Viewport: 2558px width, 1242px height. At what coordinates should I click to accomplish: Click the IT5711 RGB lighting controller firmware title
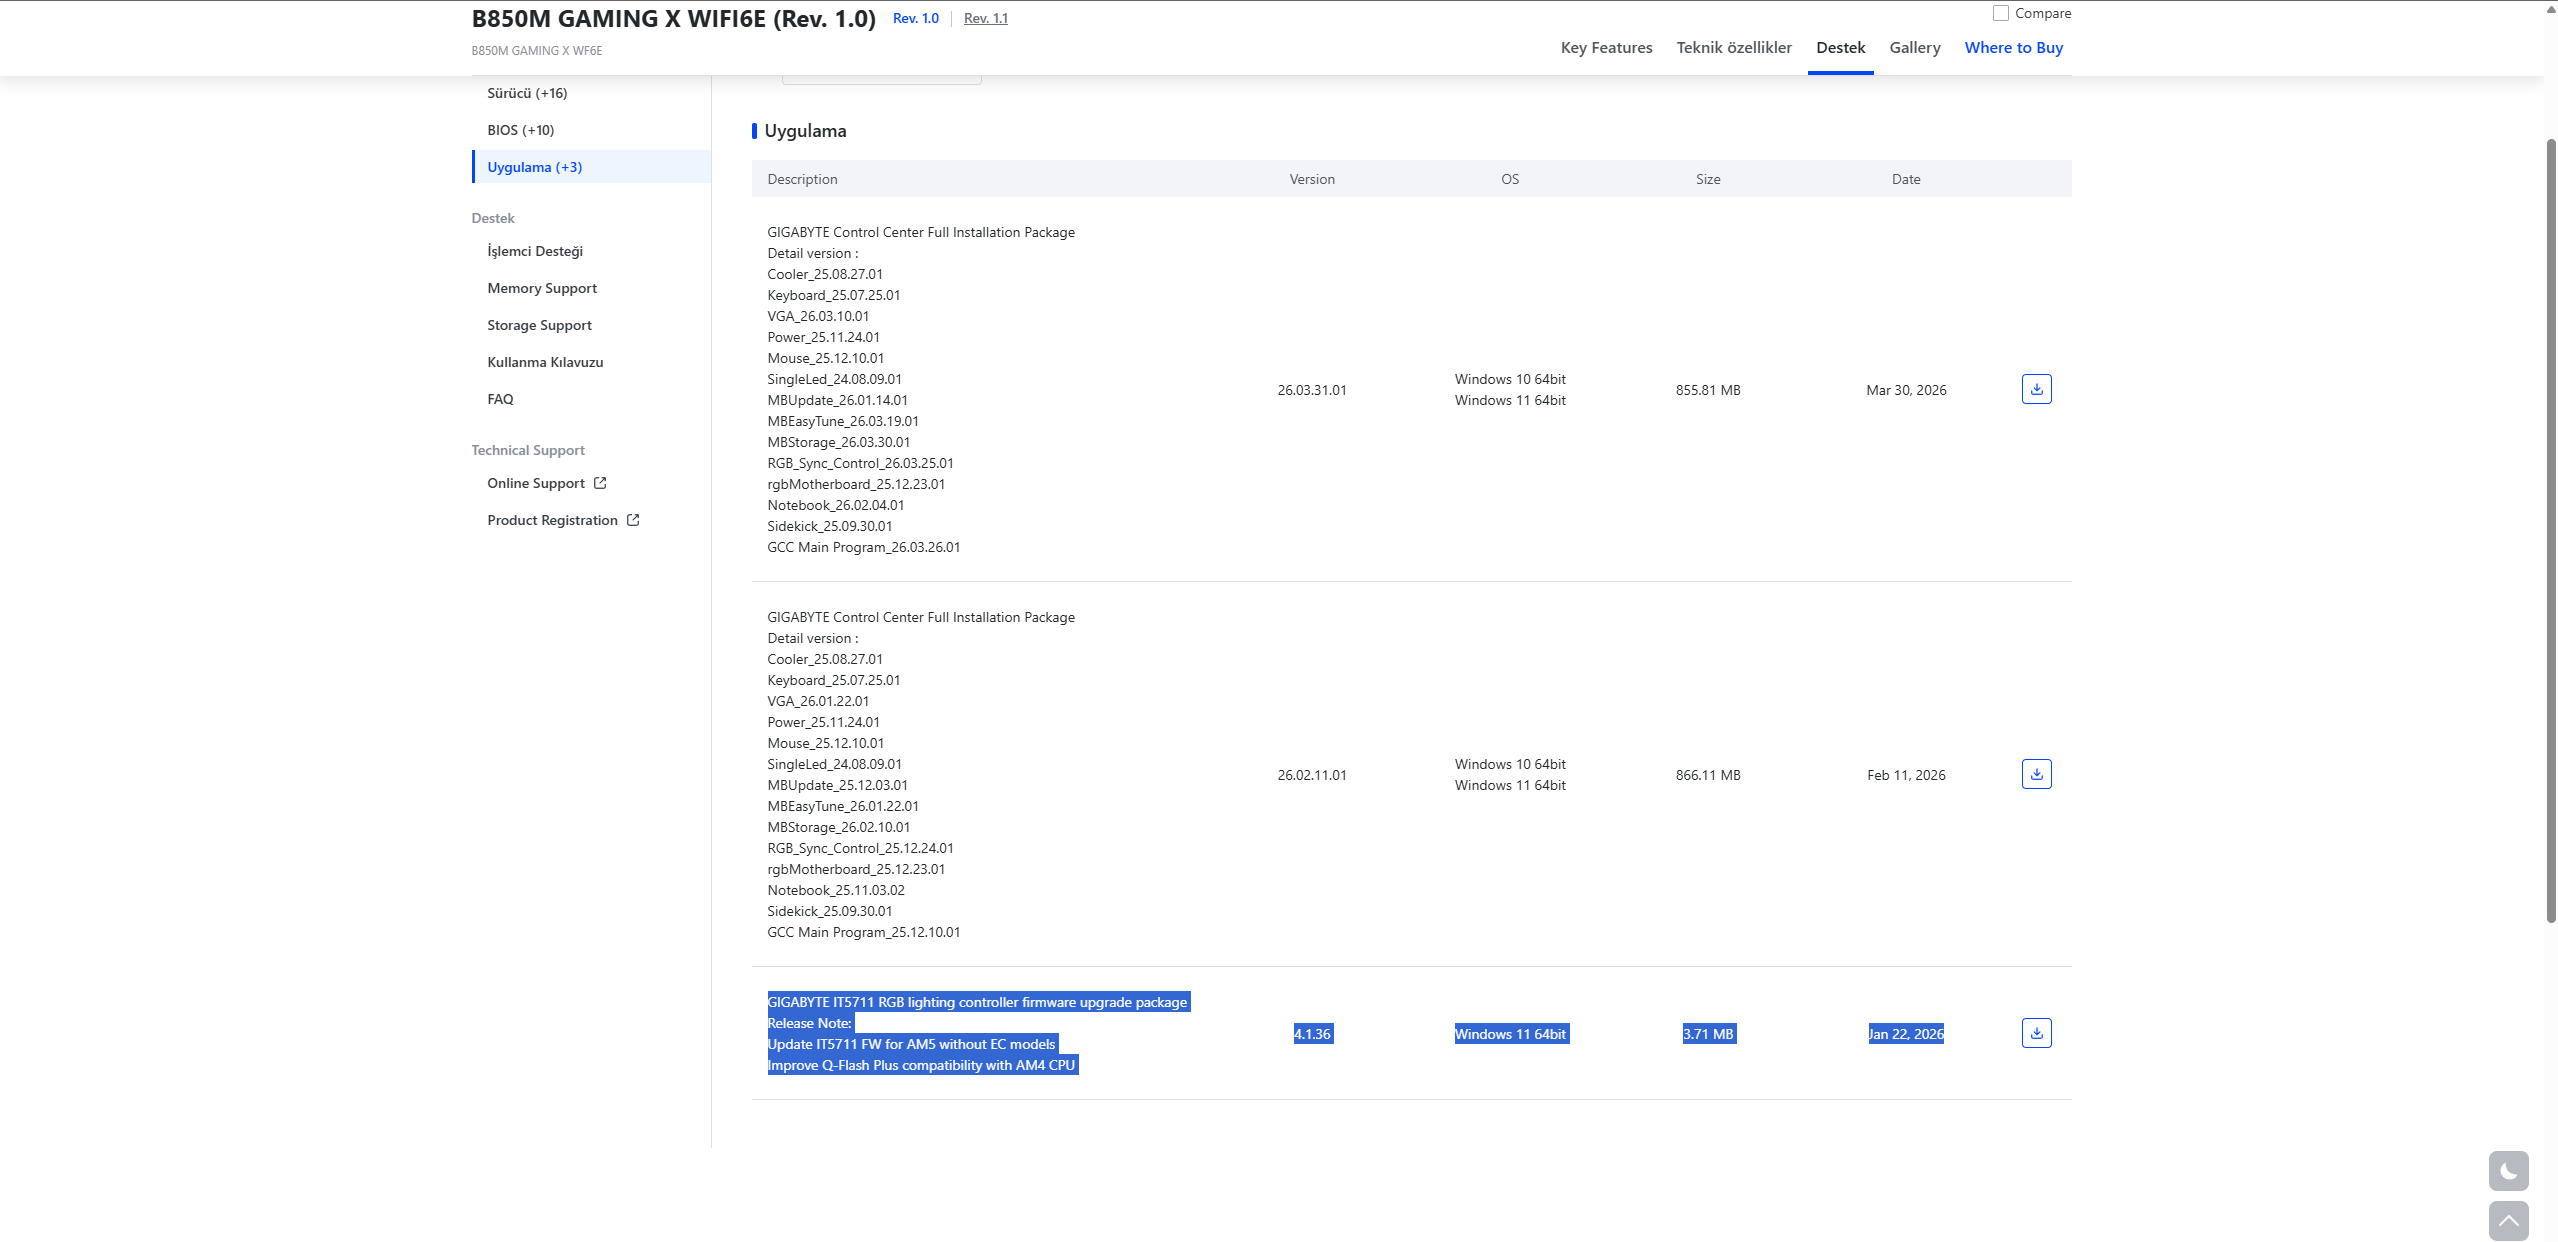[977, 1002]
